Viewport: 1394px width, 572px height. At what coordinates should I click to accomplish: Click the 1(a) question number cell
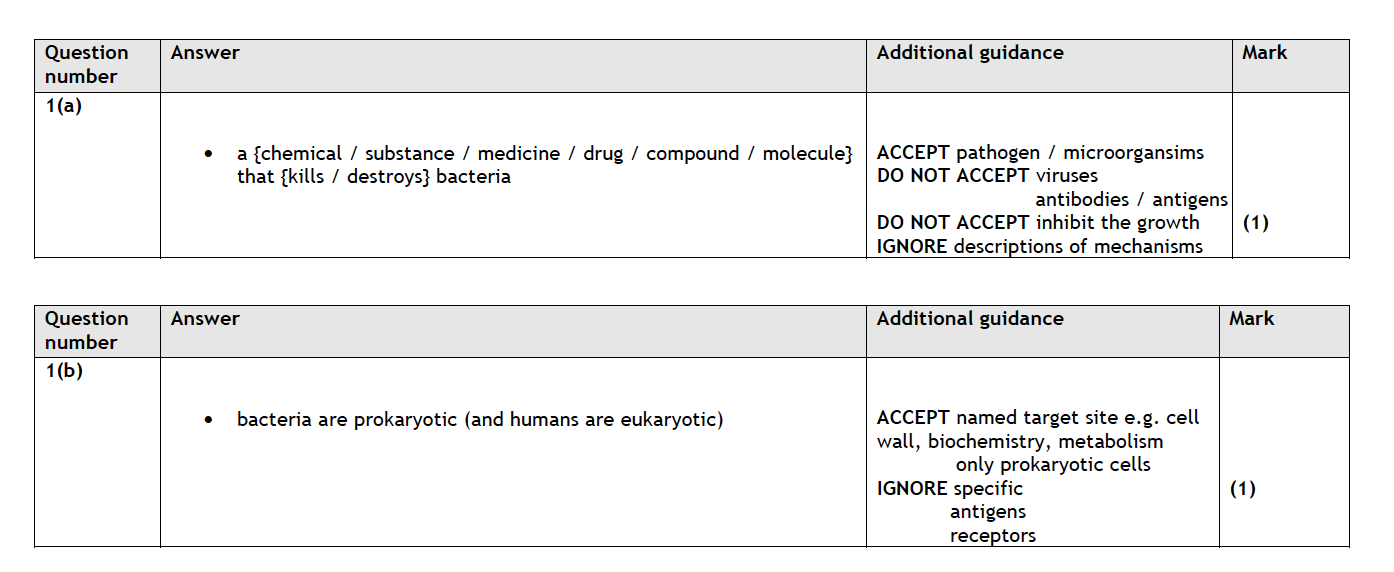pos(63,105)
